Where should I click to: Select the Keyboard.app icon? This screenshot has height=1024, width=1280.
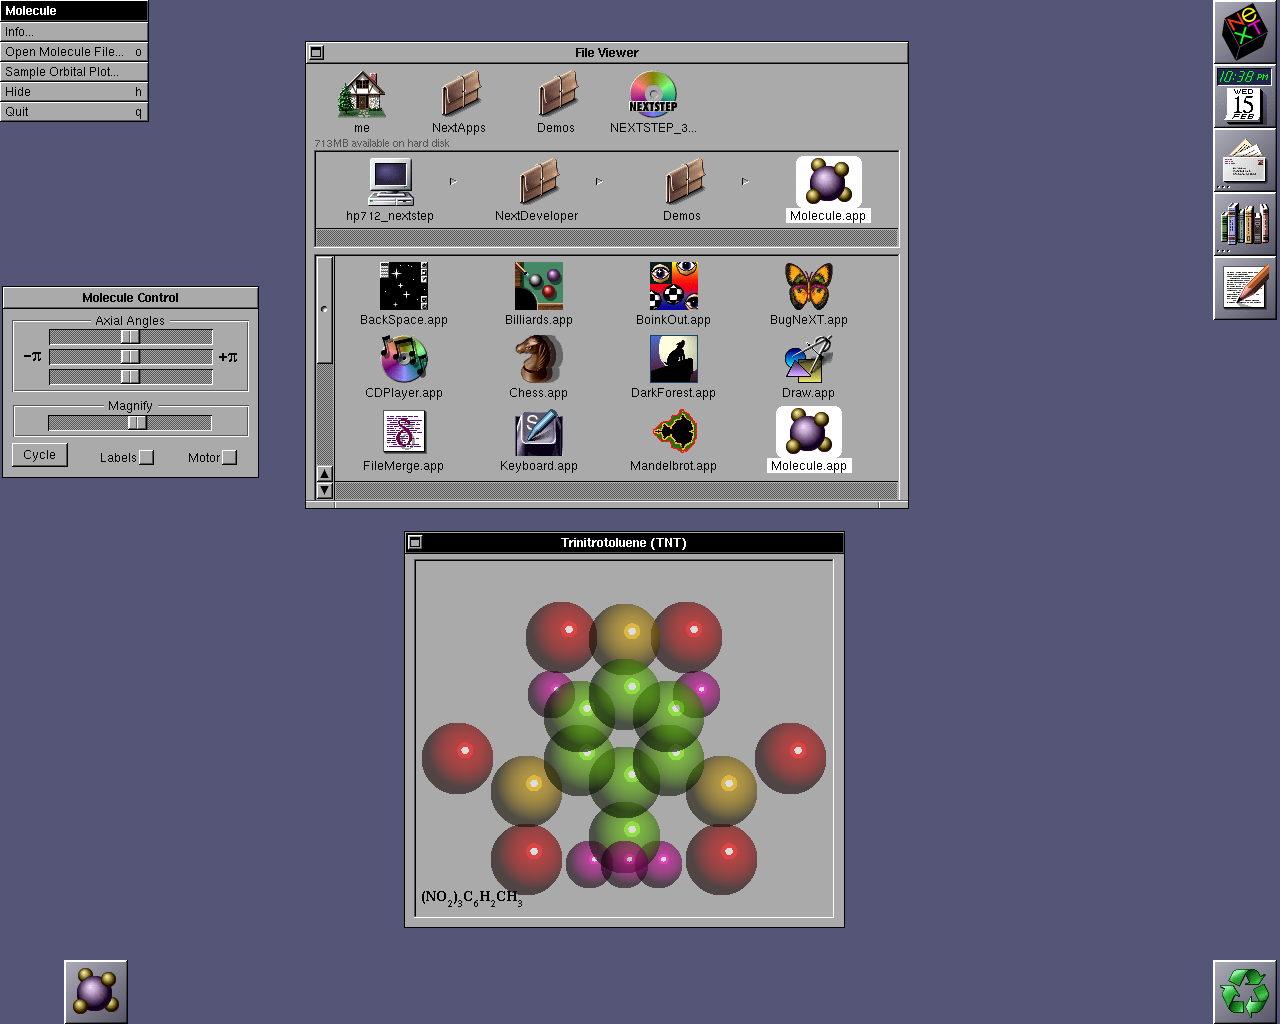pos(539,432)
